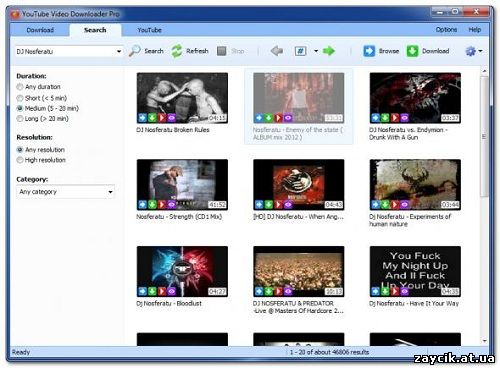This screenshot has height=368, width=500.
Task: Click green download icon on When Ang... video
Action: click(x=269, y=204)
